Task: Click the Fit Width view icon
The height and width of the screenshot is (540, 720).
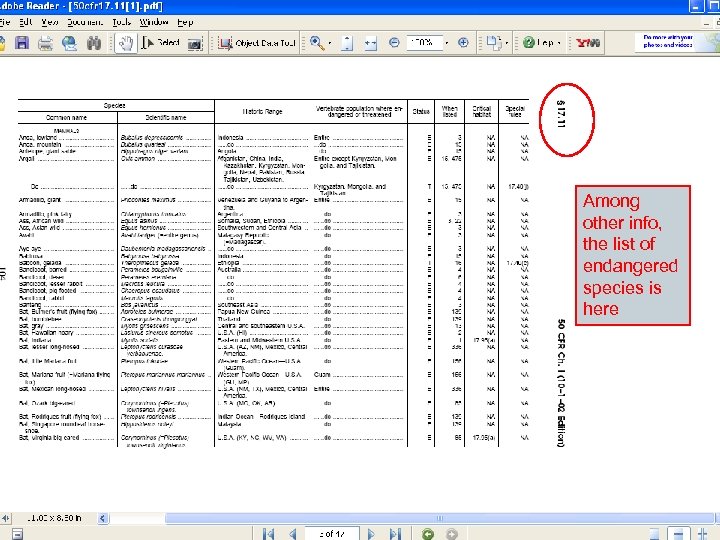Action: (370, 43)
